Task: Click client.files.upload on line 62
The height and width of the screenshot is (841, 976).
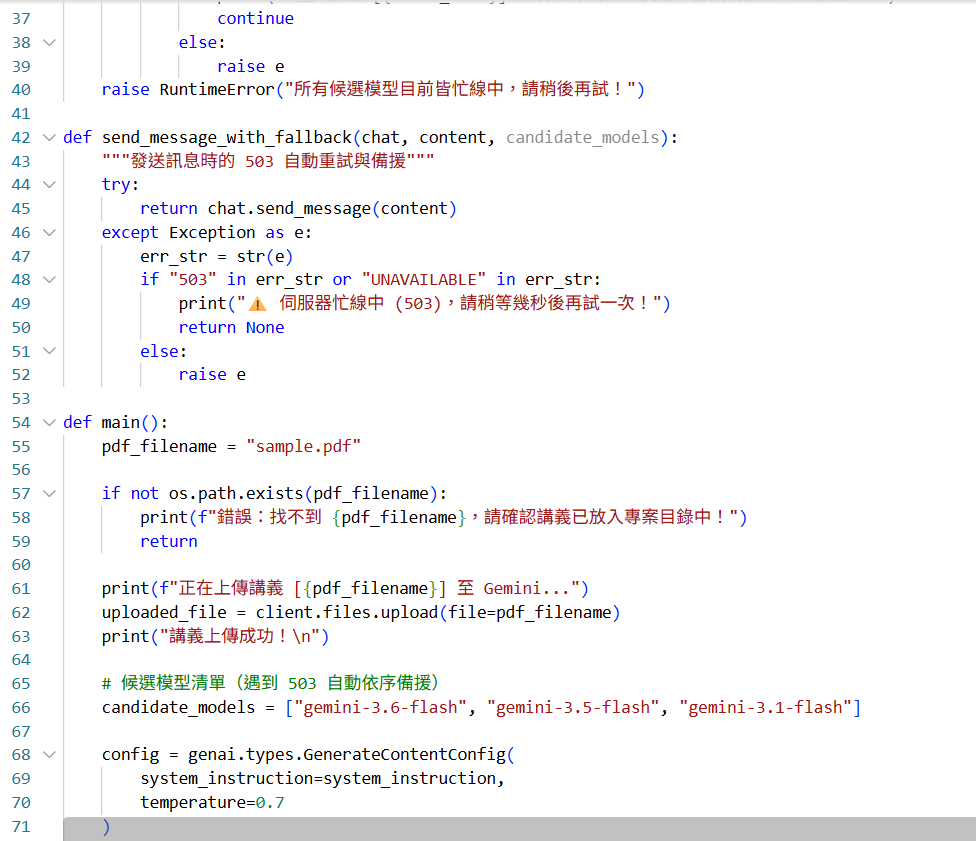Action: 347,613
